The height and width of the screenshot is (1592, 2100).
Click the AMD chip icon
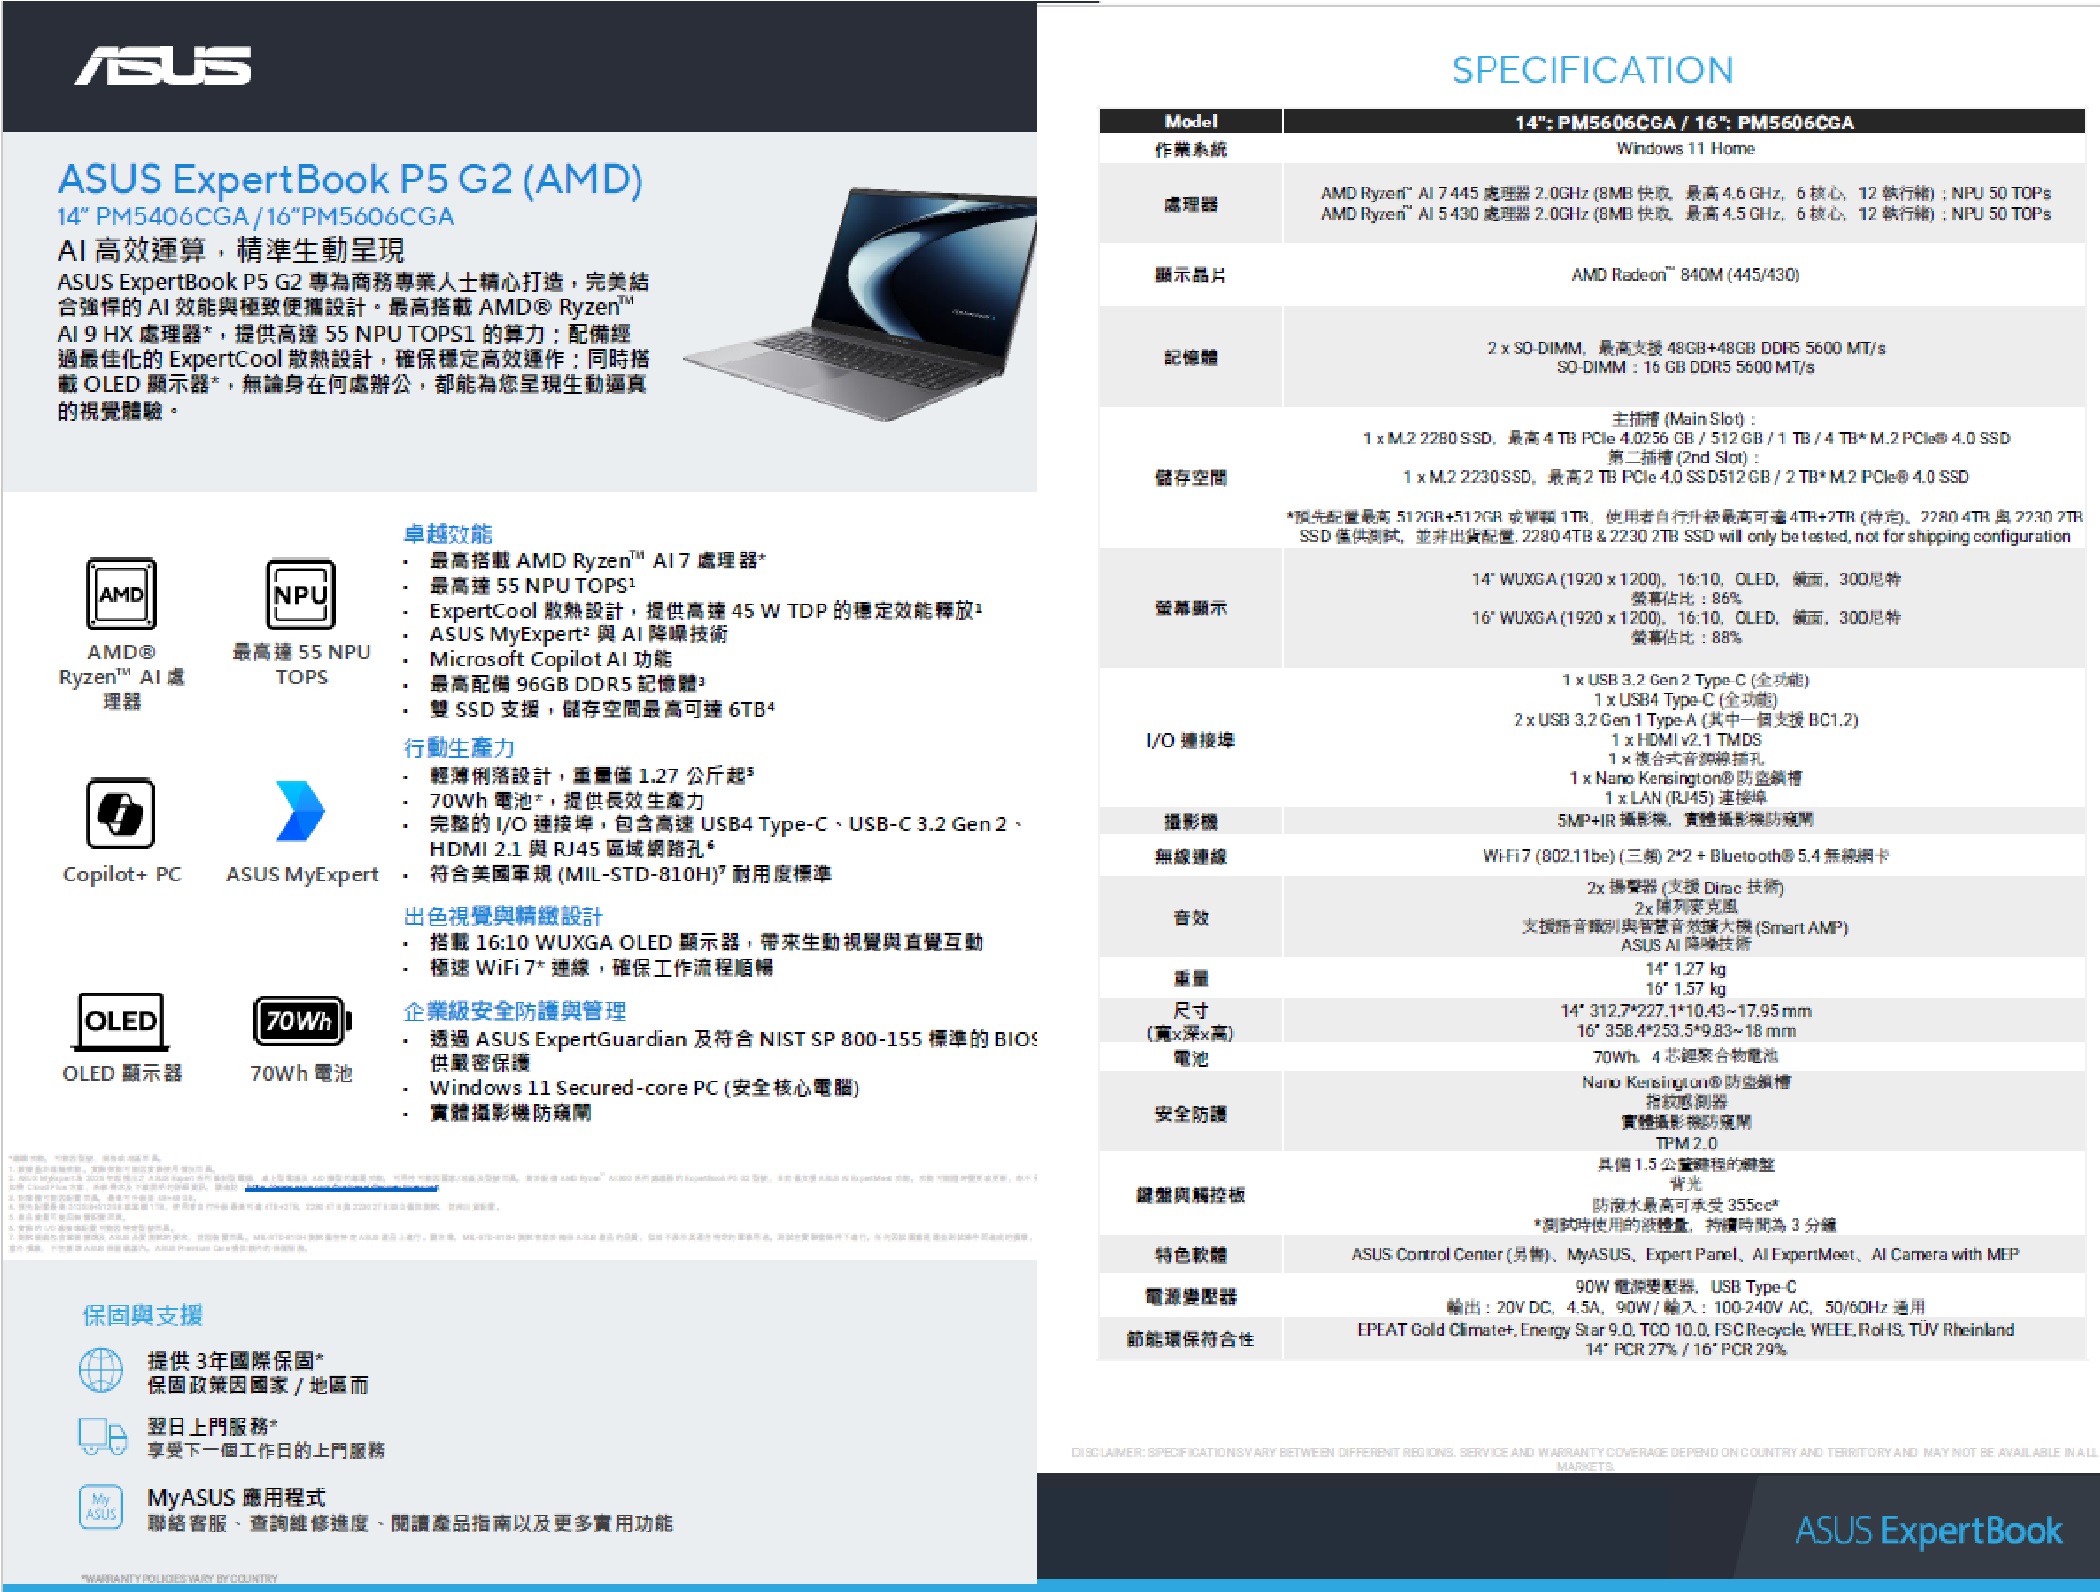pyautogui.click(x=121, y=593)
